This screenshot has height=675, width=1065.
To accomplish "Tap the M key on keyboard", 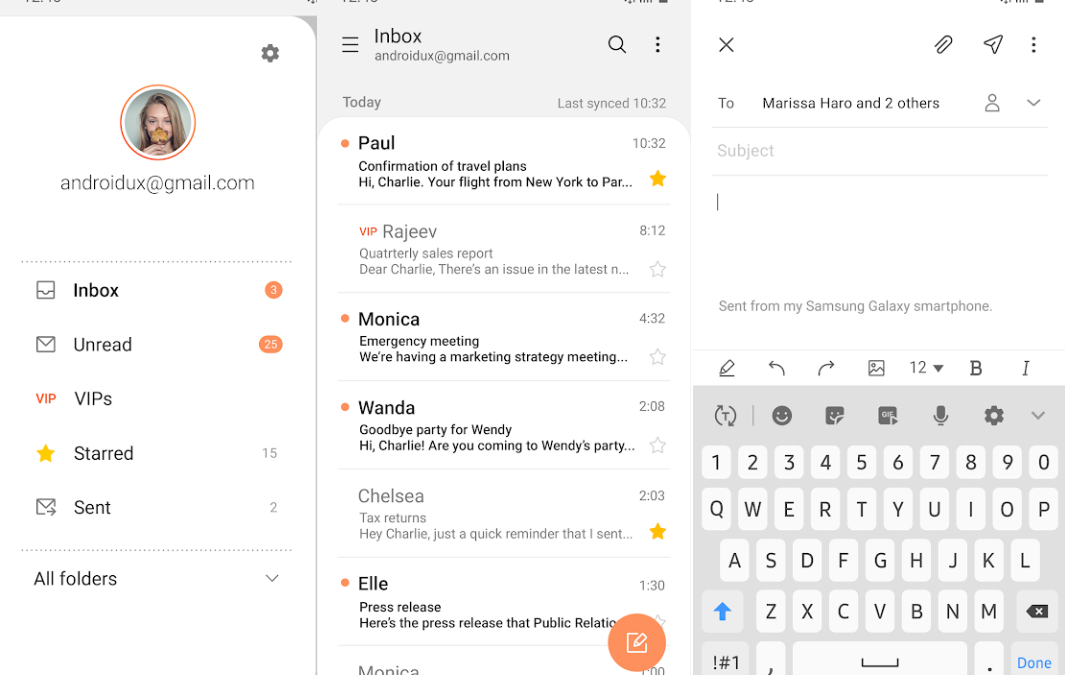I will [x=989, y=611].
